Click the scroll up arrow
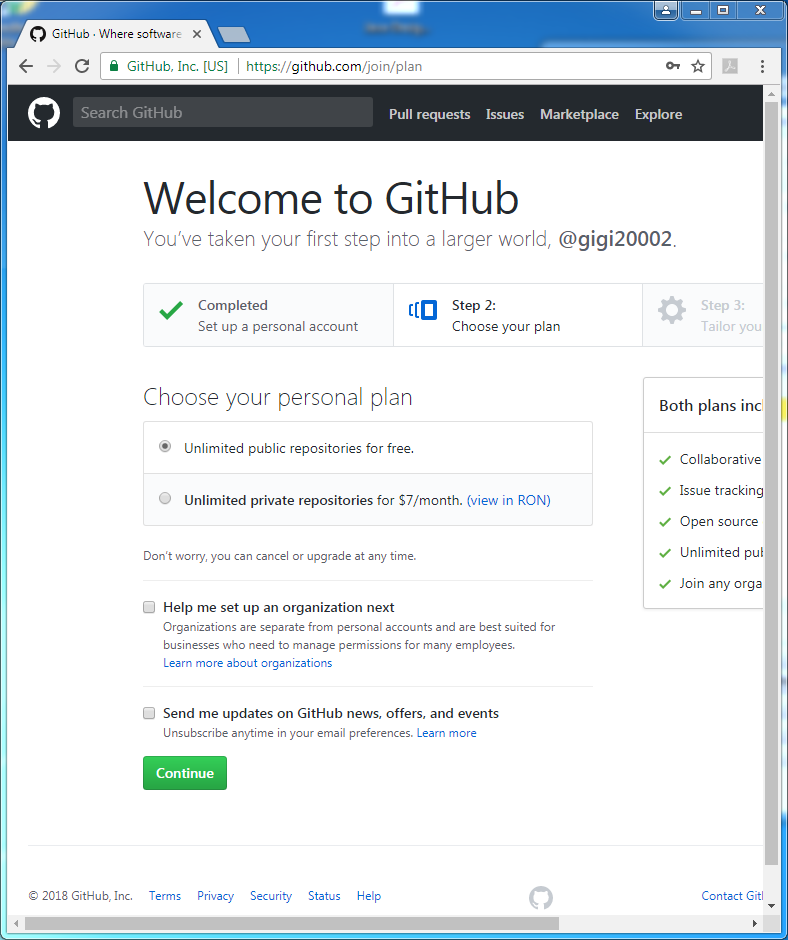 (x=771, y=94)
